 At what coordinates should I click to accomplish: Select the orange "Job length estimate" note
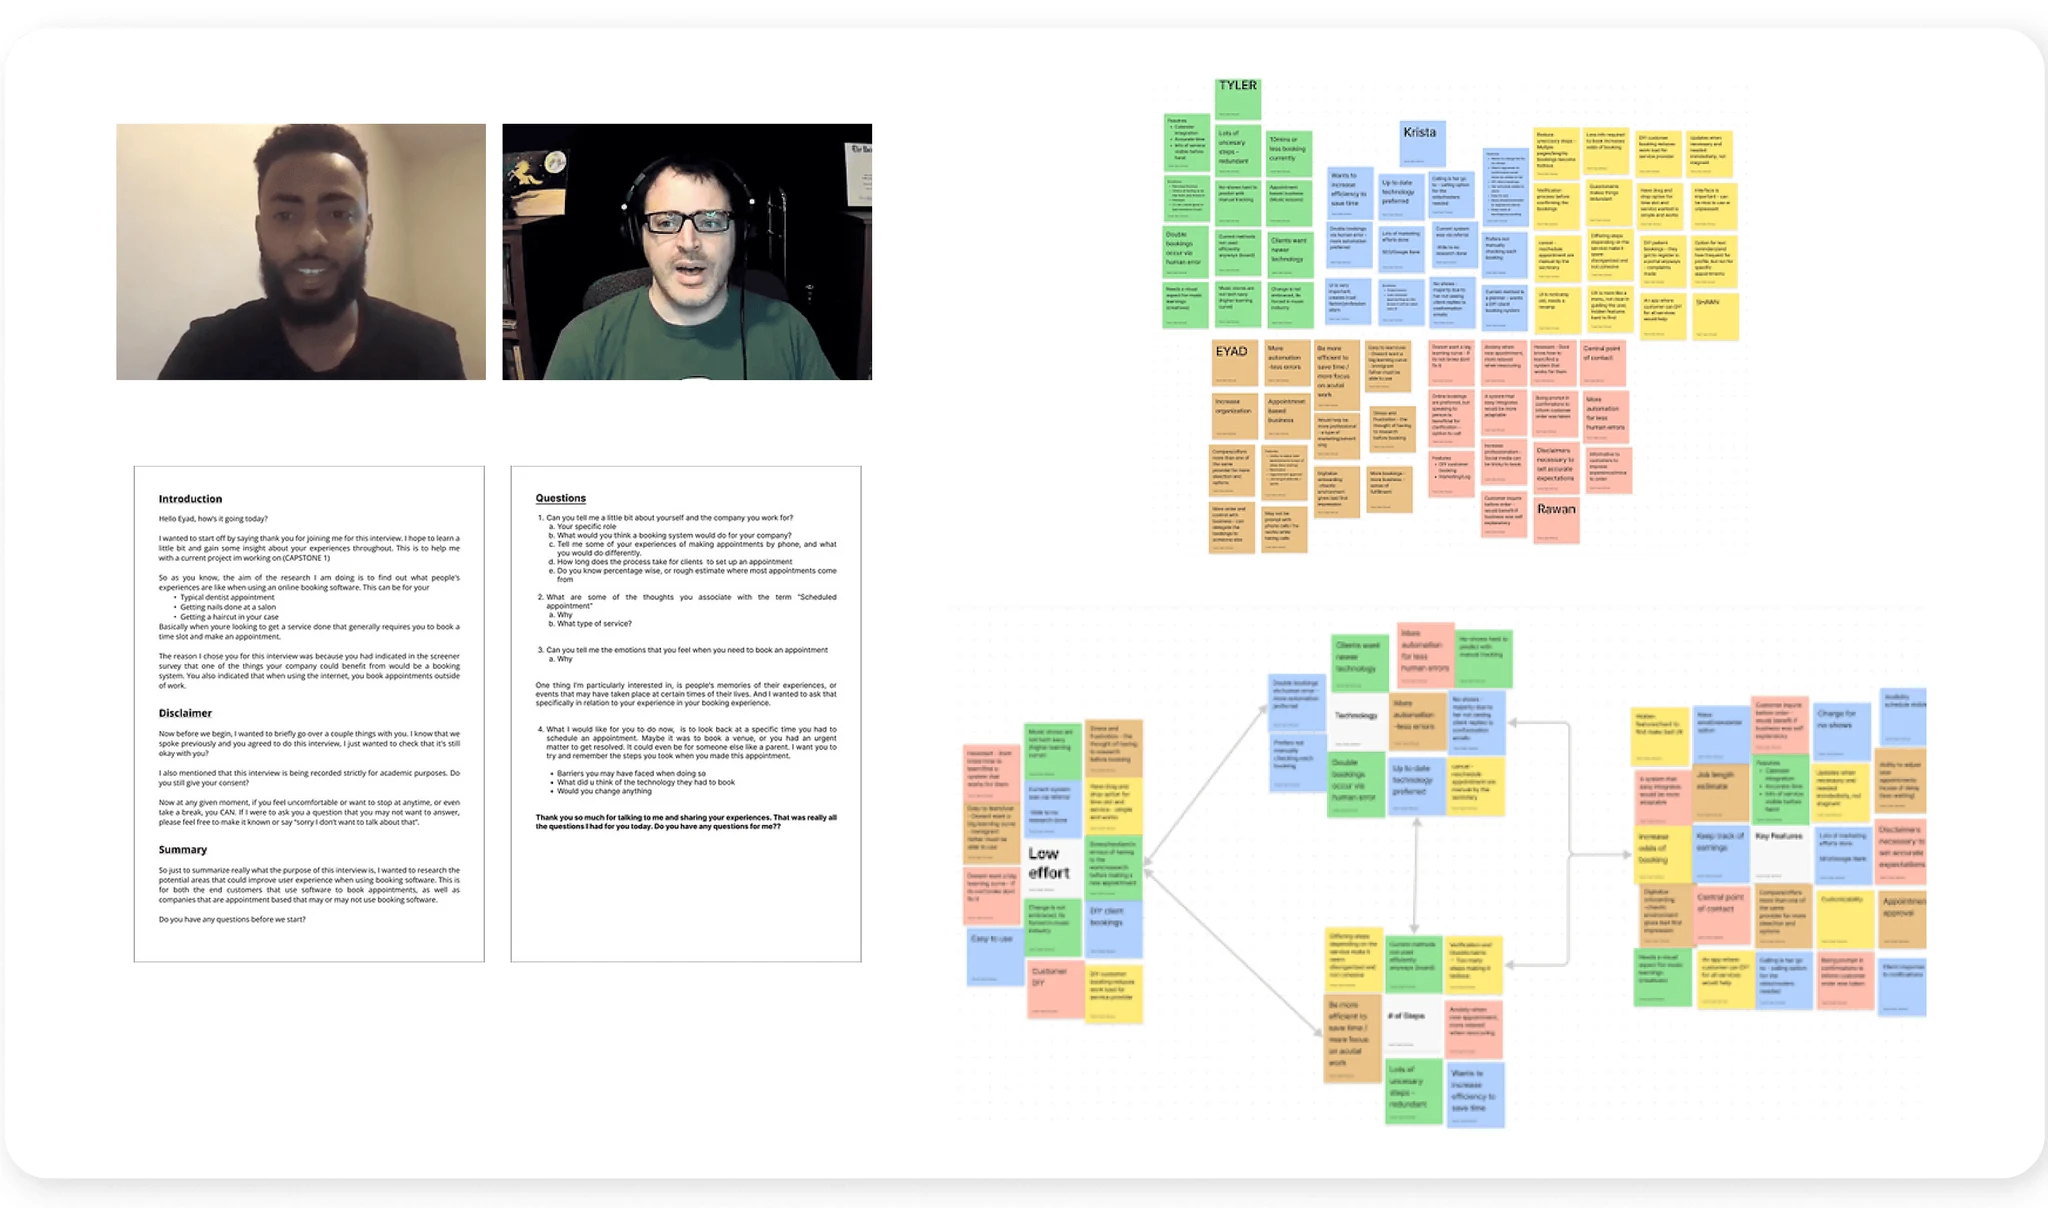1722,792
